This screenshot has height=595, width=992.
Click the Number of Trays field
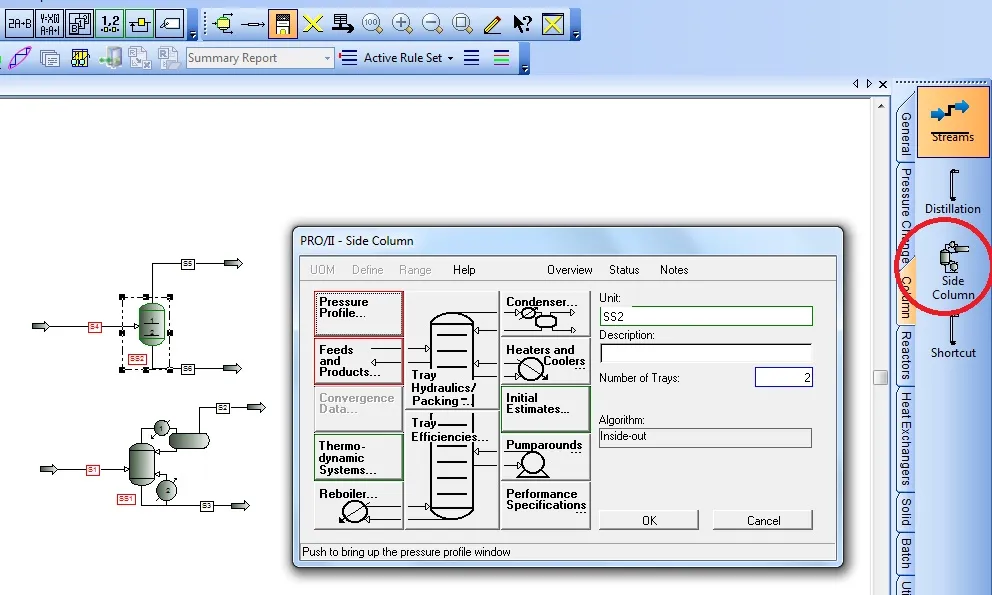[x=783, y=377]
